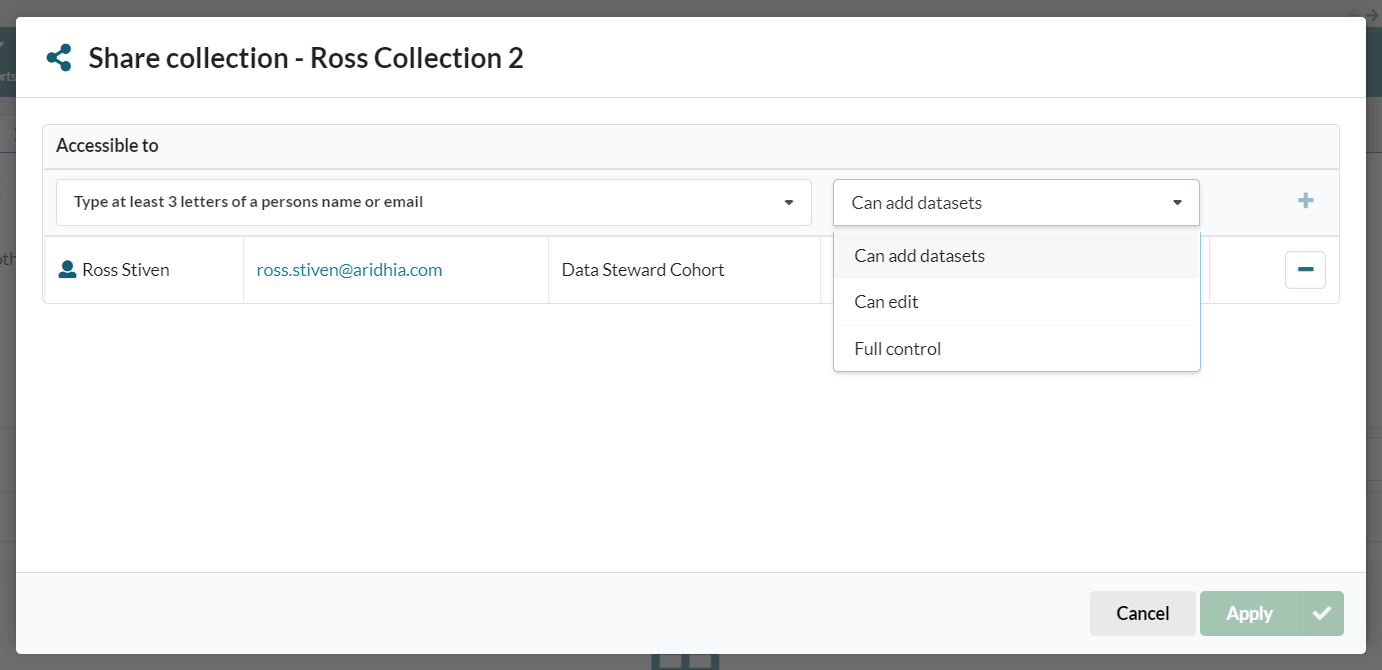Image resolution: width=1382 pixels, height=670 pixels.
Task: Click the caret arrow in person search field
Action: tap(789, 203)
